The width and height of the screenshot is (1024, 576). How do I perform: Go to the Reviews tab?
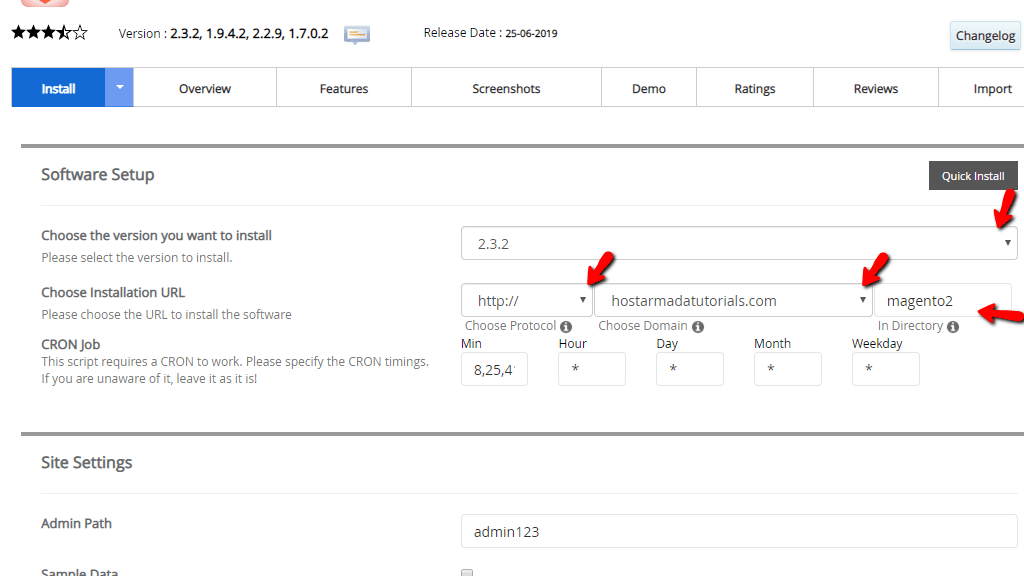(x=875, y=89)
